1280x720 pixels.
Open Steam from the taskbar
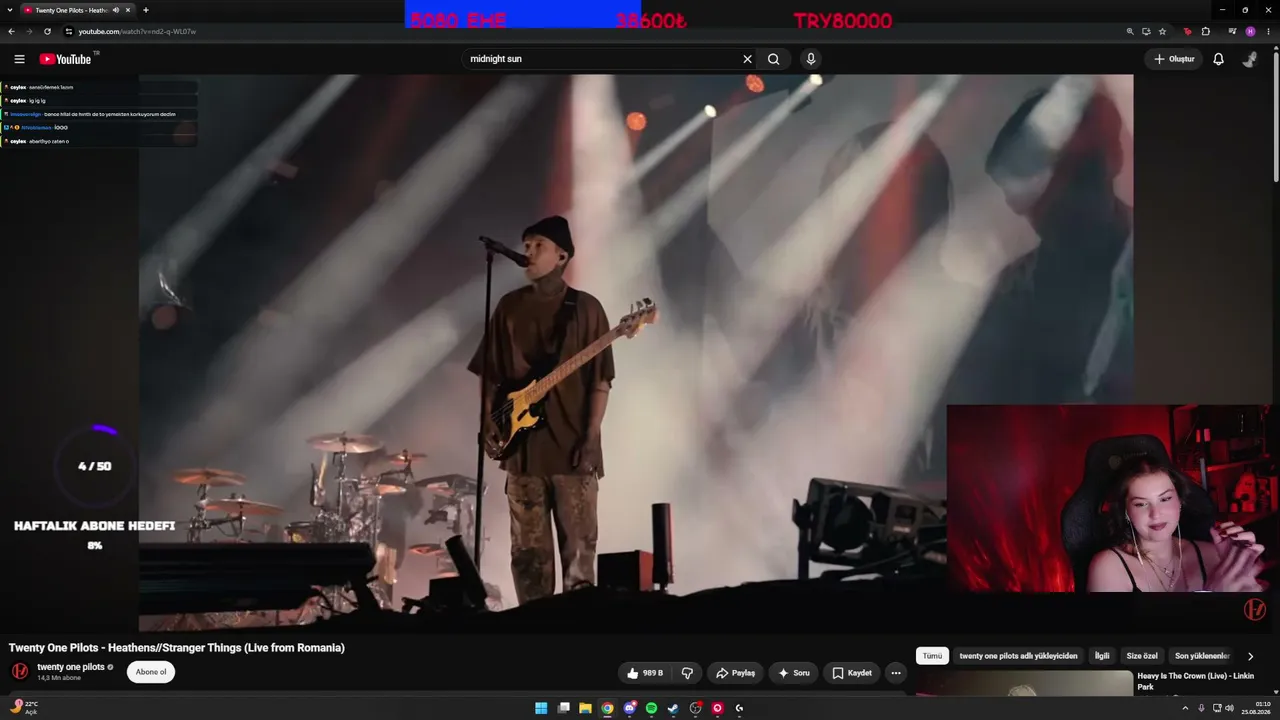click(673, 708)
